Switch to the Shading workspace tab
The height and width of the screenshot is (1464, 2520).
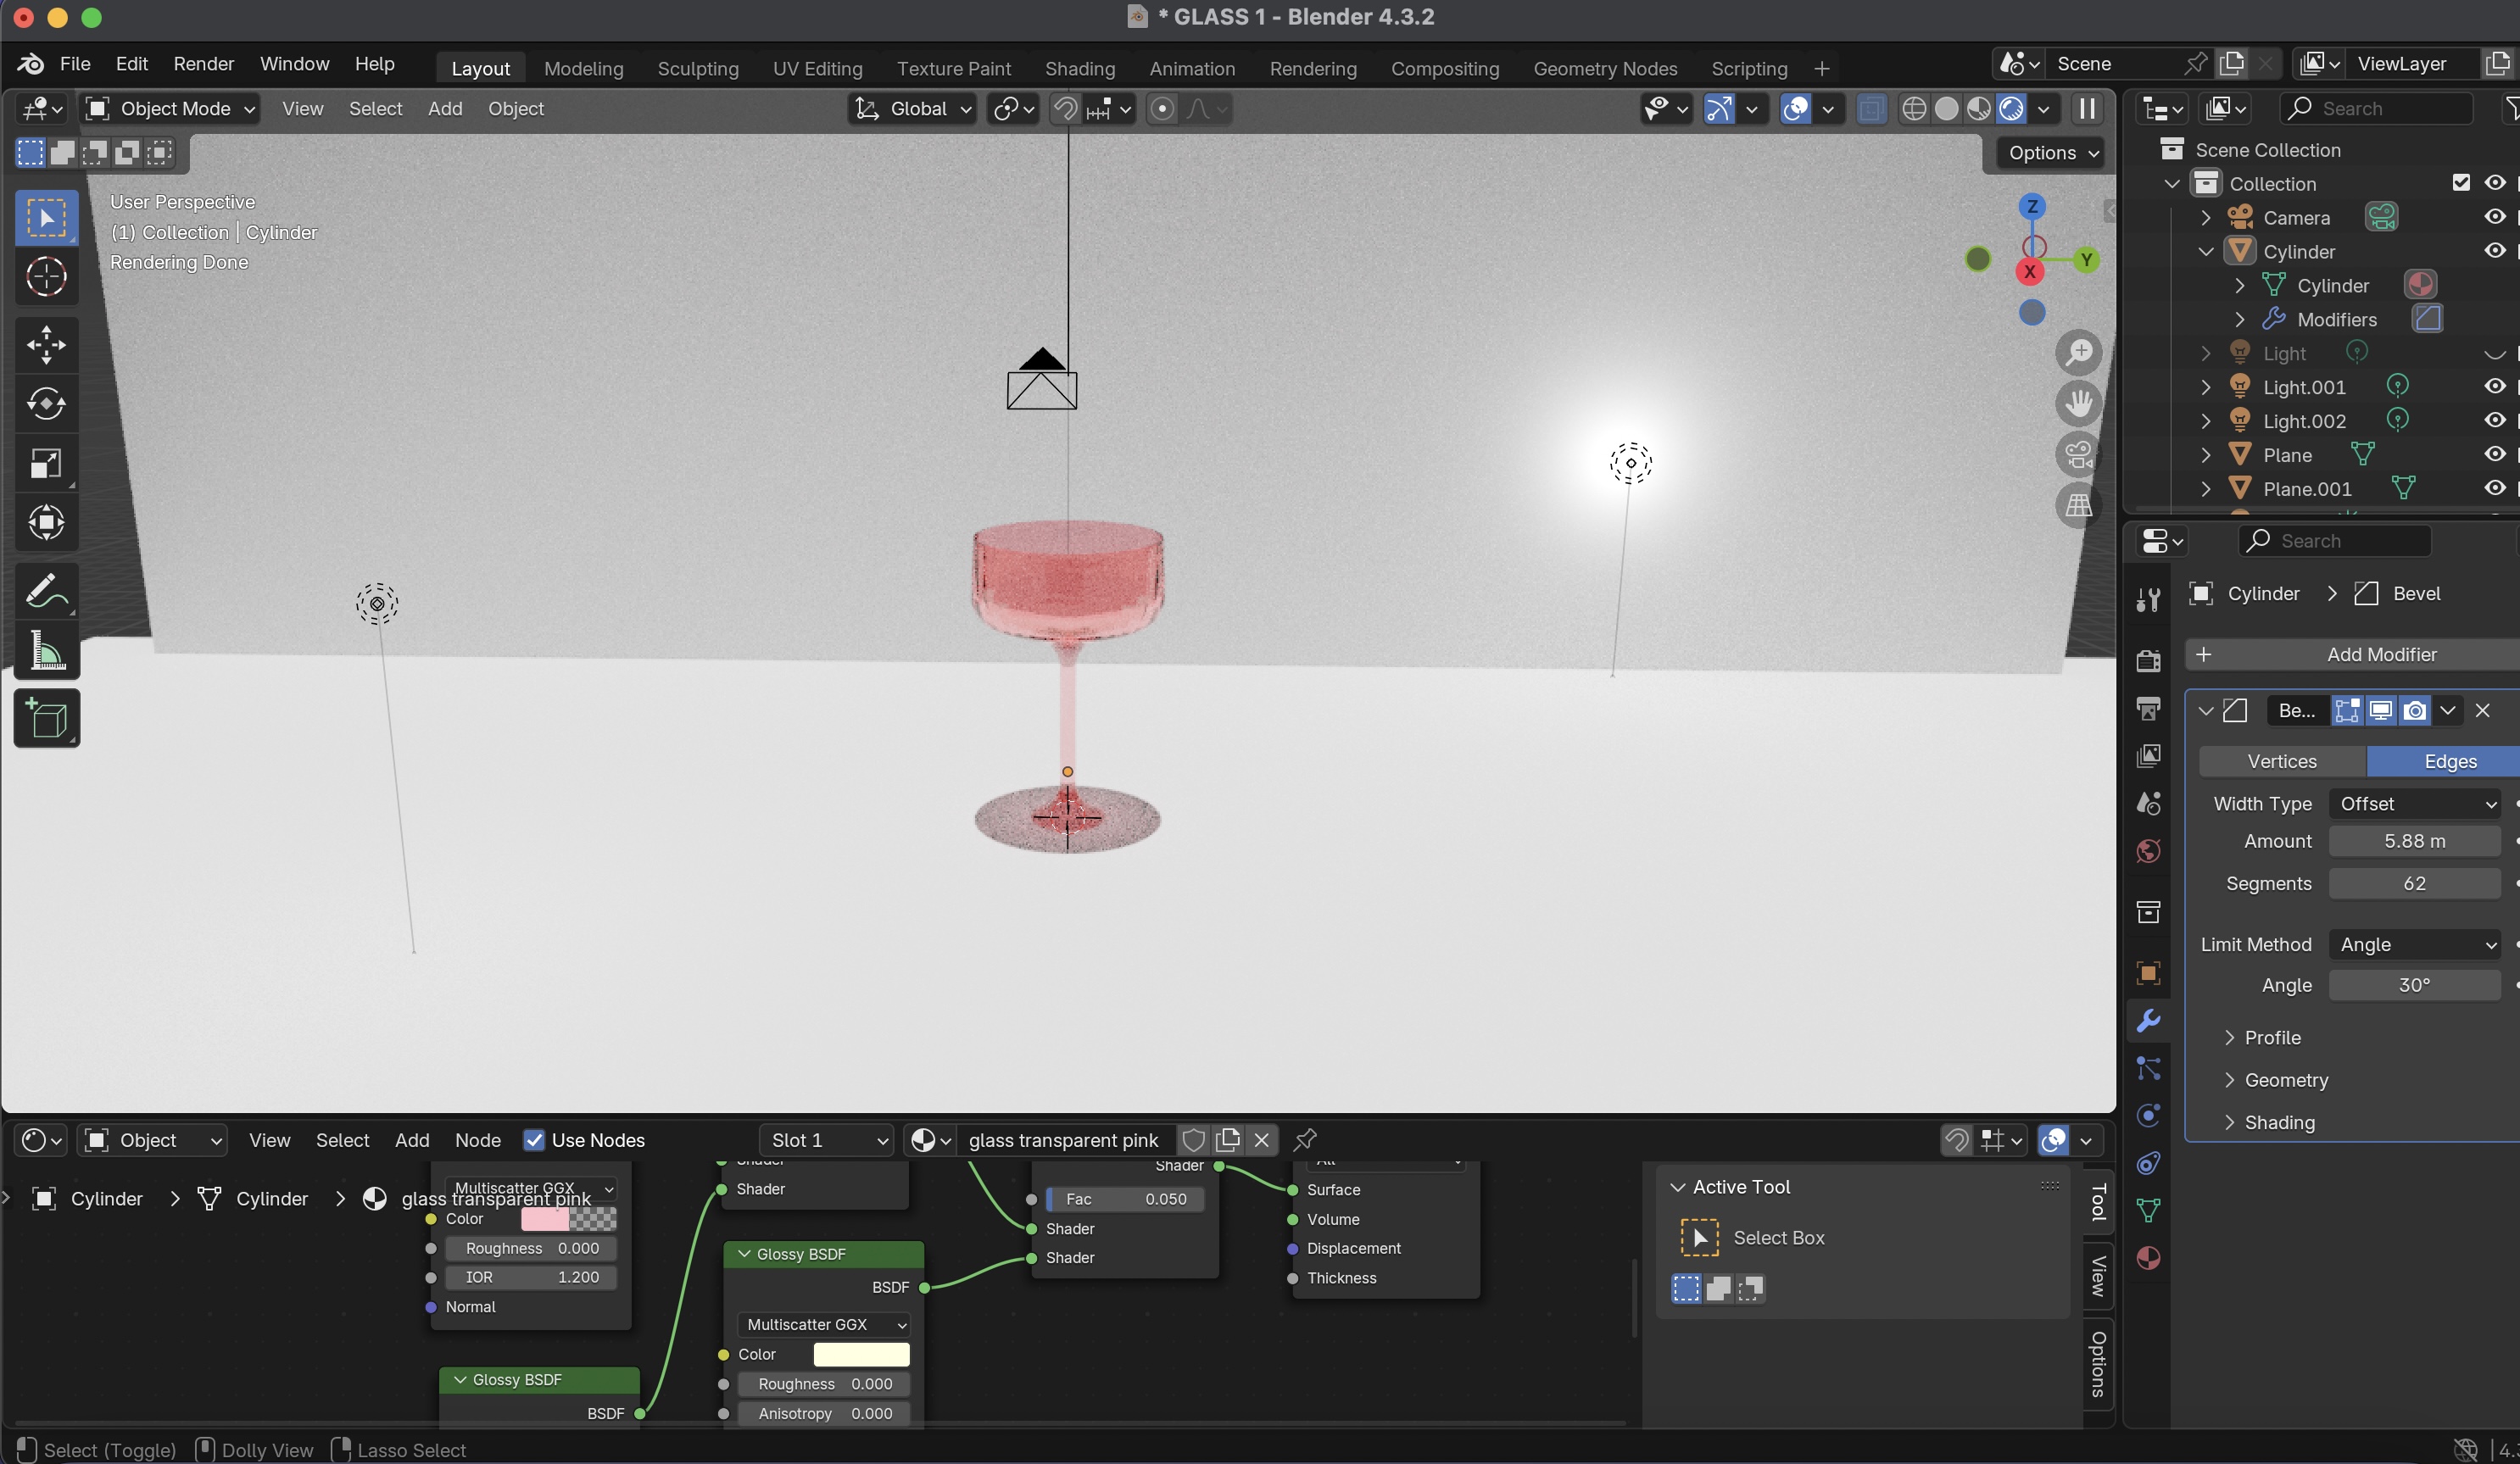pos(1079,68)
